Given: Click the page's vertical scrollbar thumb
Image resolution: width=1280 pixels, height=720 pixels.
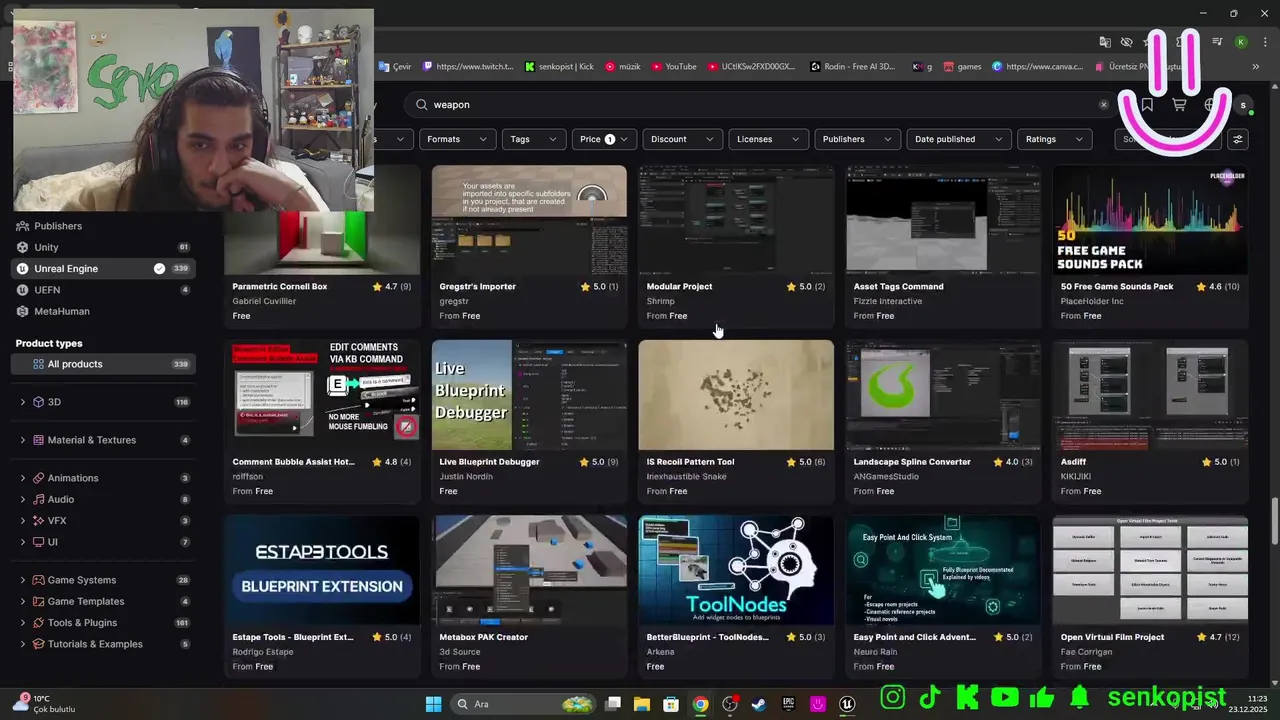Looking at the screenshot, I should click(x=1274, y=520).
